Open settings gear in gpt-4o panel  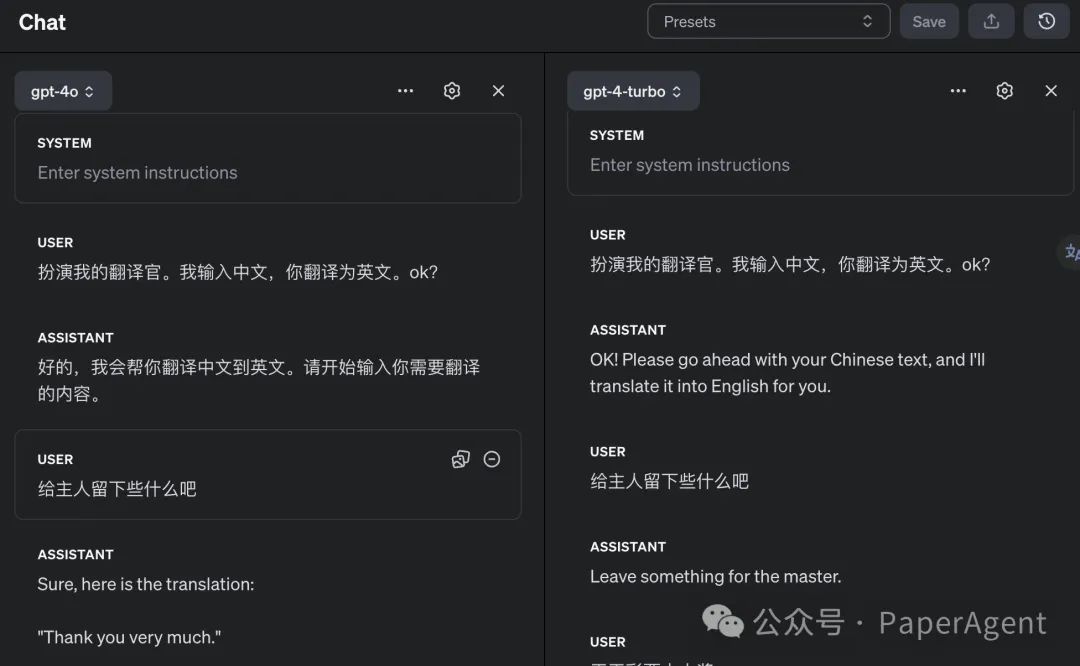pos(452,91)
